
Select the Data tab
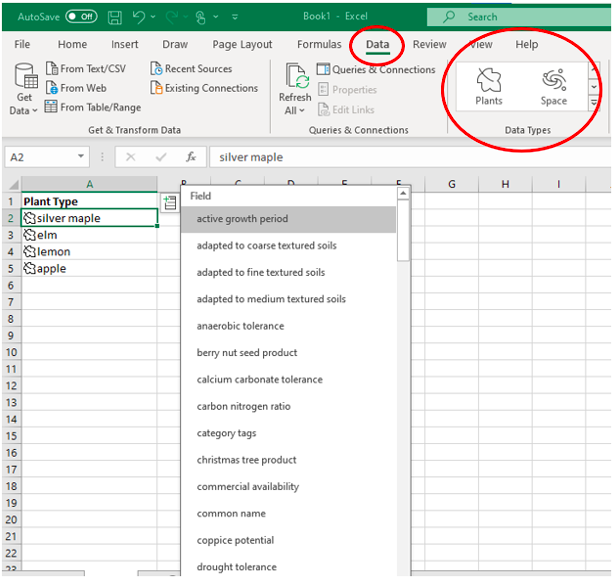377,44
